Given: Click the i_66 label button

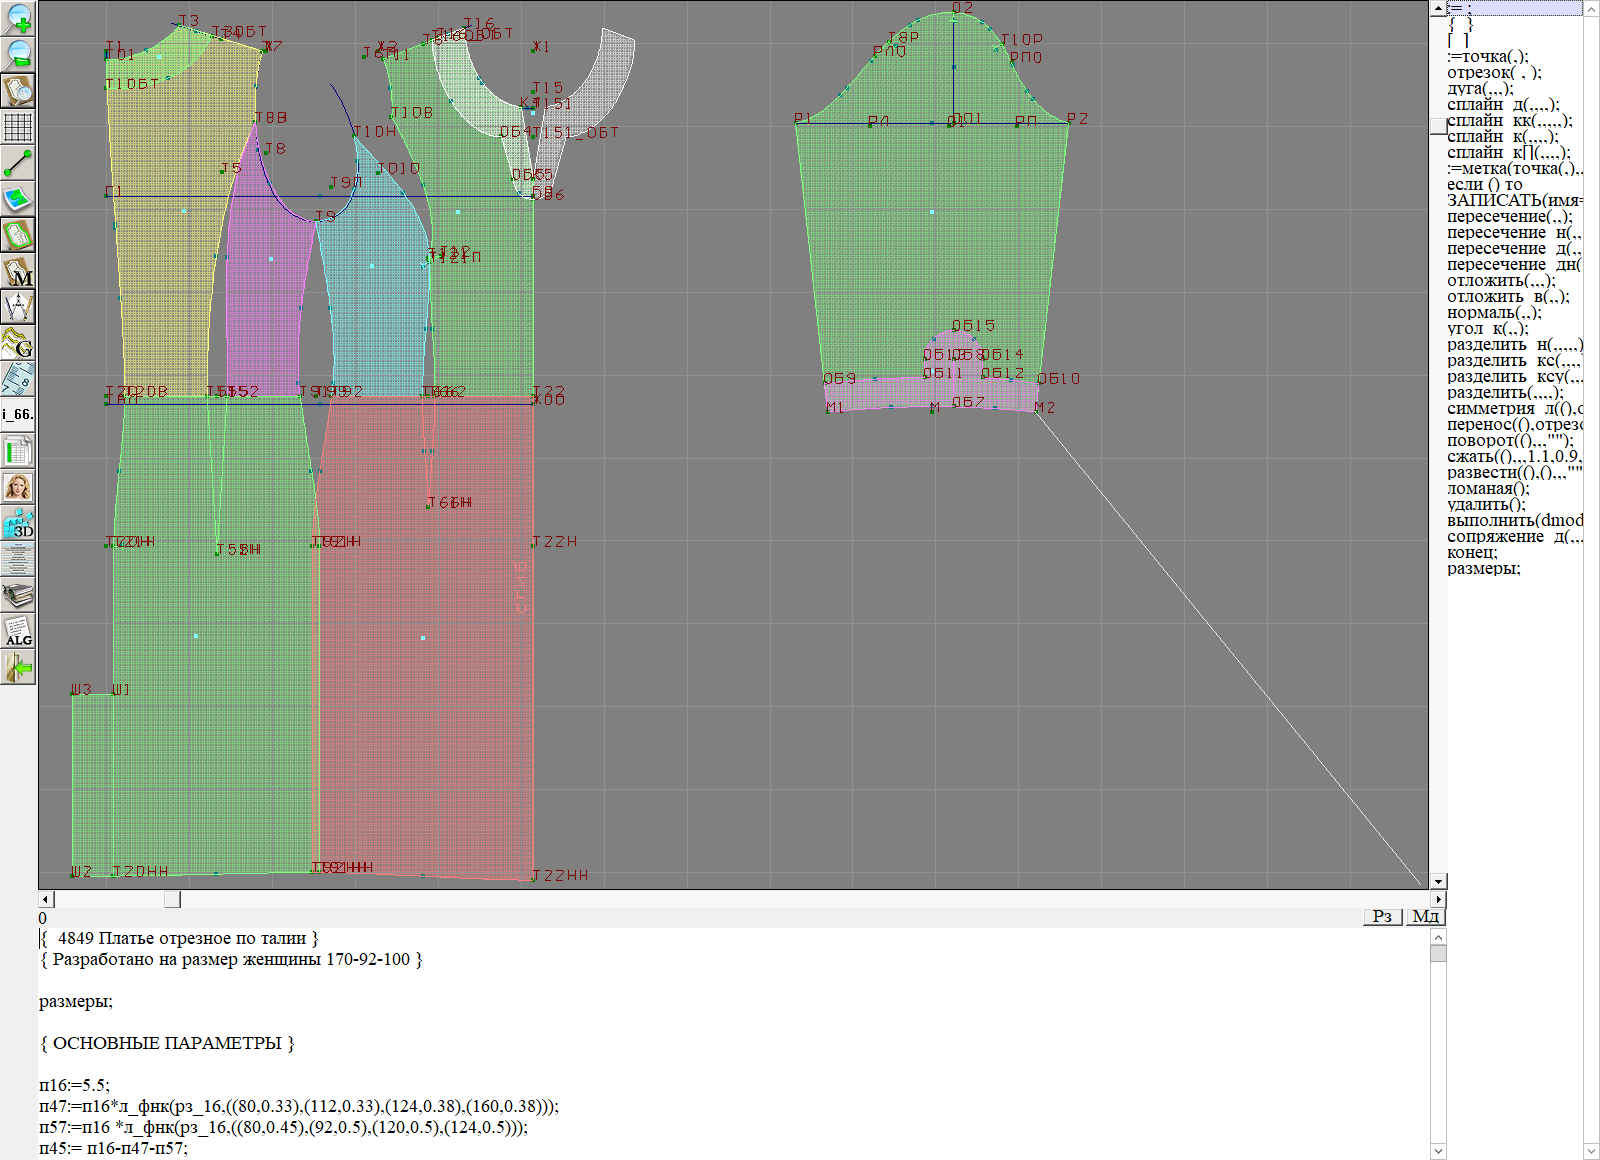Looking at the screenshot, I should [x=18, y=414].
